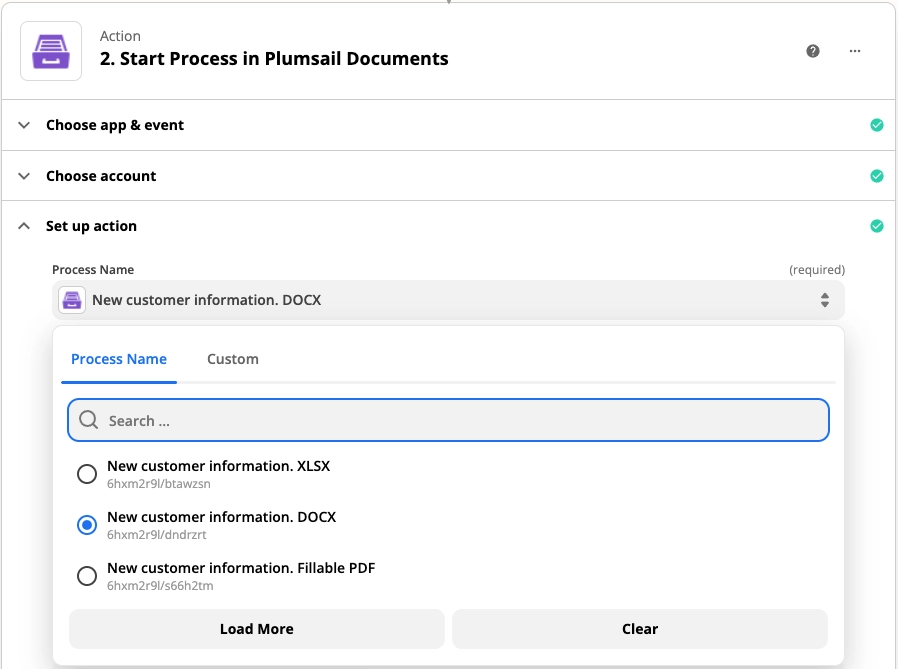The width and height of the screenshot is (898, 669).
Task: Click the (required) label text
Action: (817, 269)
